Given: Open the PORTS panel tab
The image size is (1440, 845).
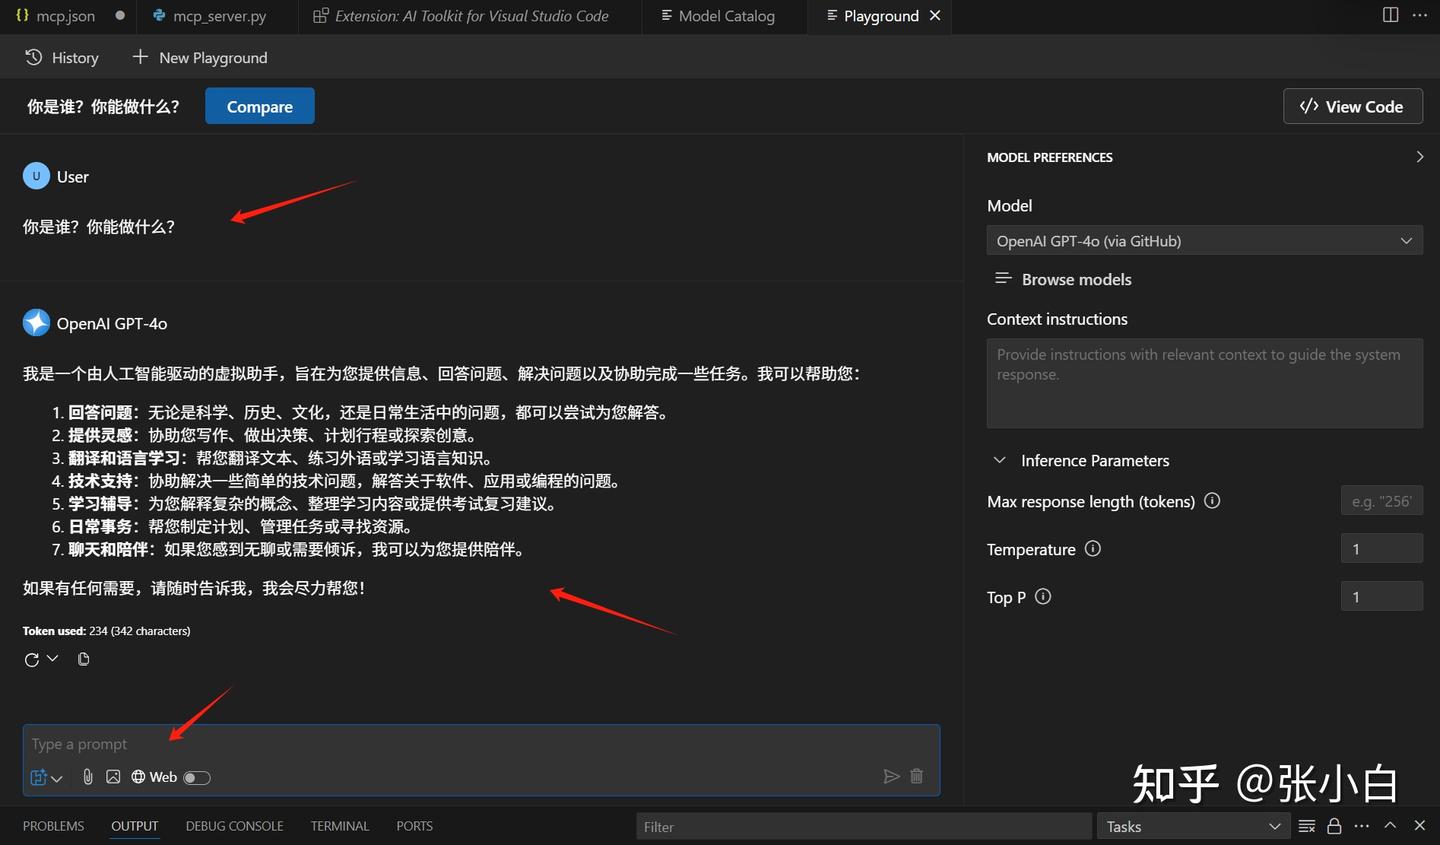Looking at the screenshot, I should (x=414, y=826).
